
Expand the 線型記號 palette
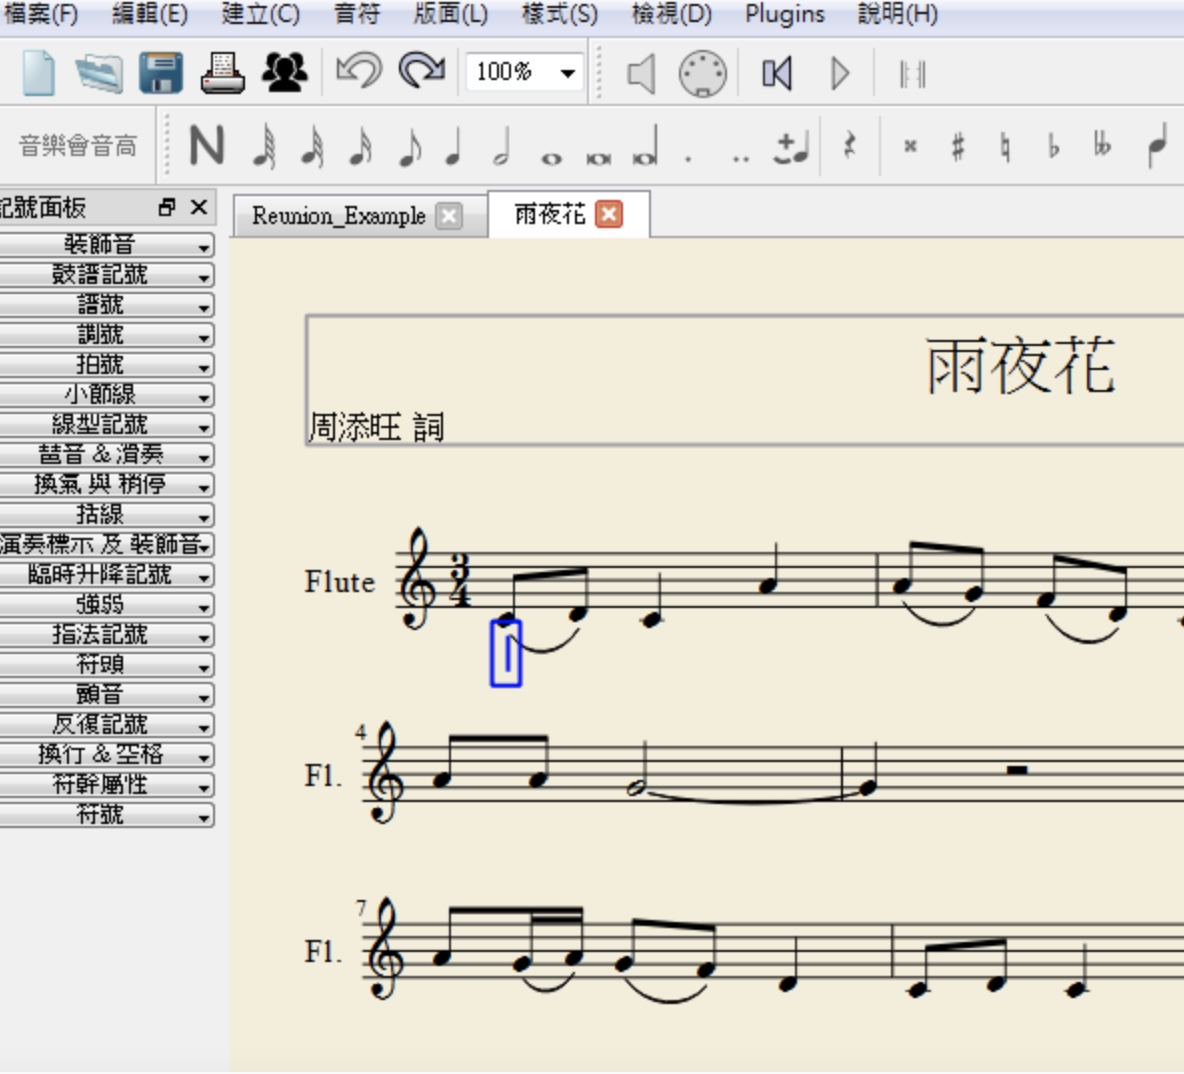(106, 424)
